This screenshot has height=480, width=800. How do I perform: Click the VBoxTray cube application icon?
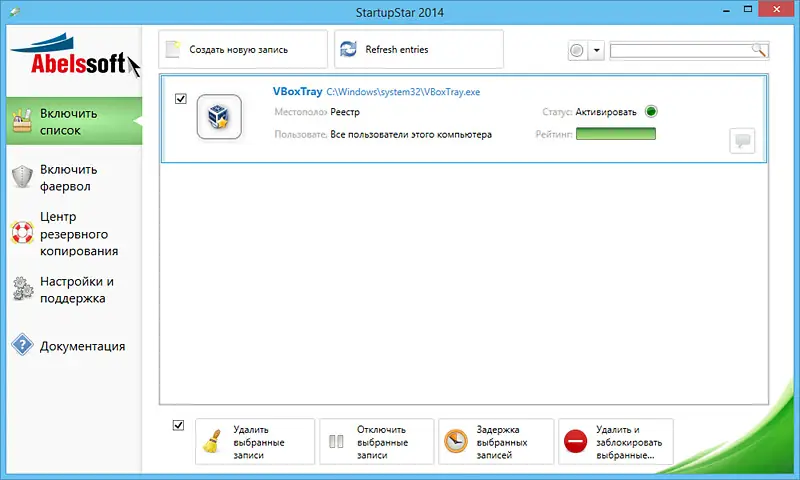coord(219,117)
